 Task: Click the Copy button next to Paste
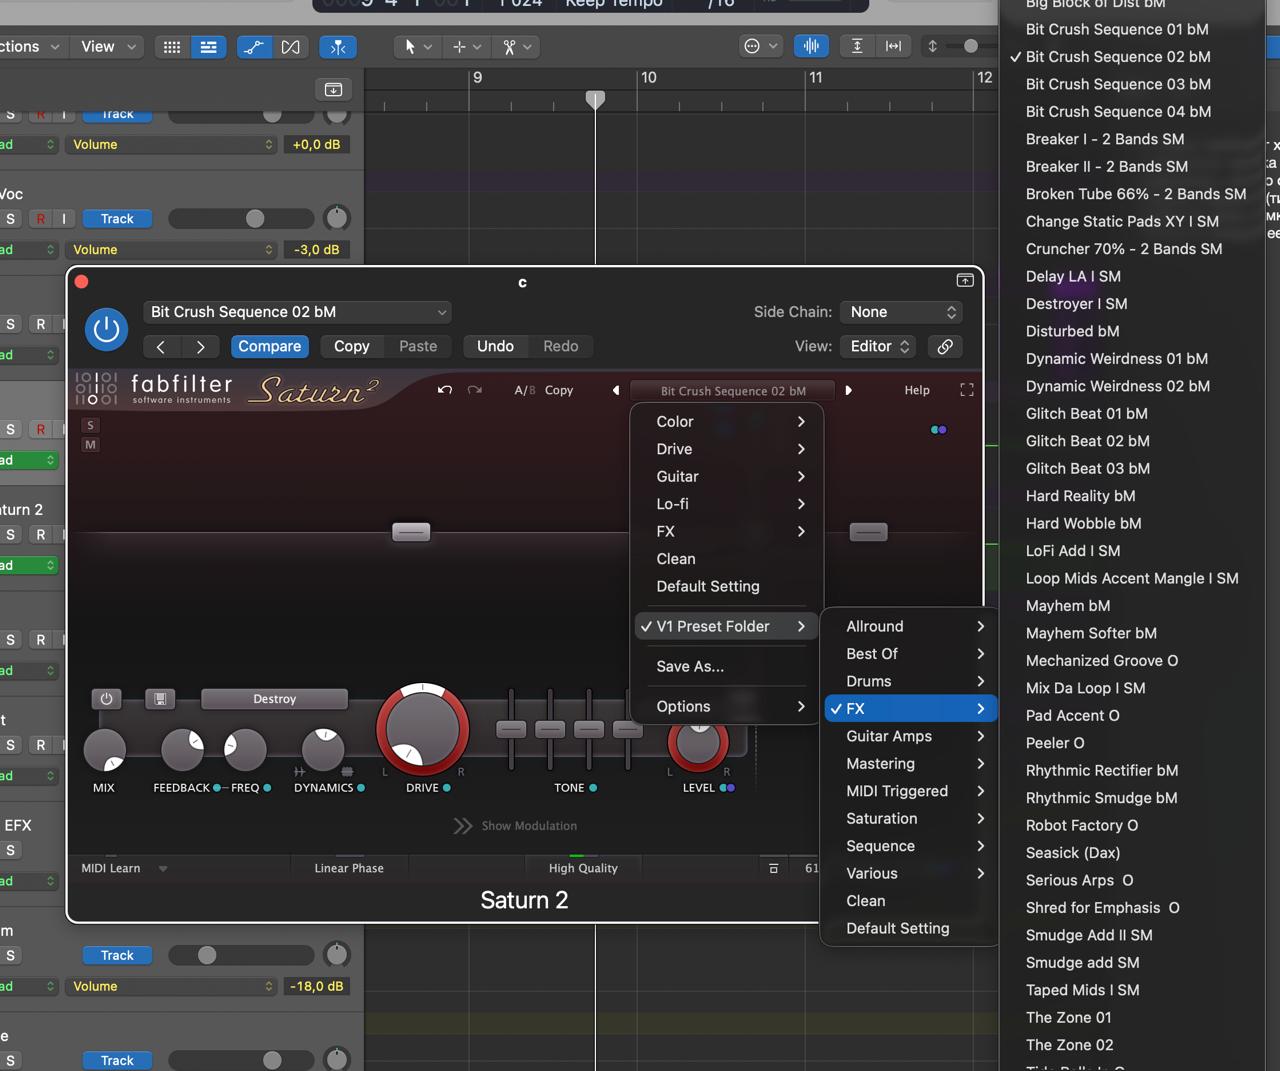(351, 346)
